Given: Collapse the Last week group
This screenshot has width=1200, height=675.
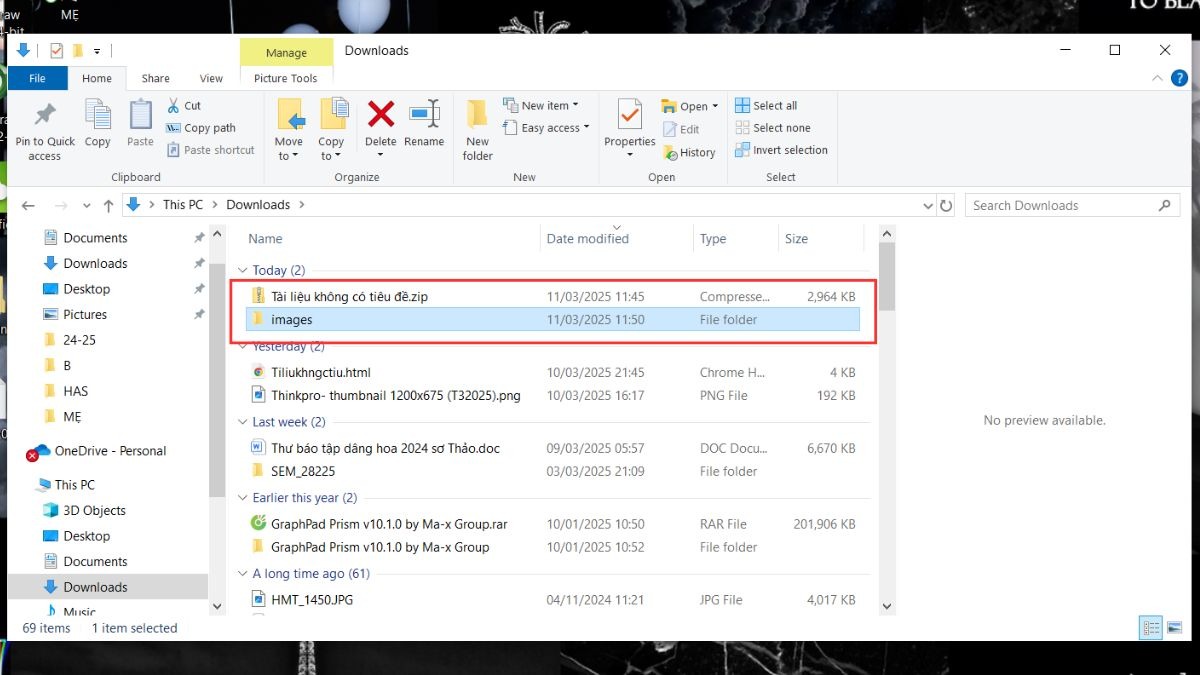Looking at the screenshot, I should (243, 422).
